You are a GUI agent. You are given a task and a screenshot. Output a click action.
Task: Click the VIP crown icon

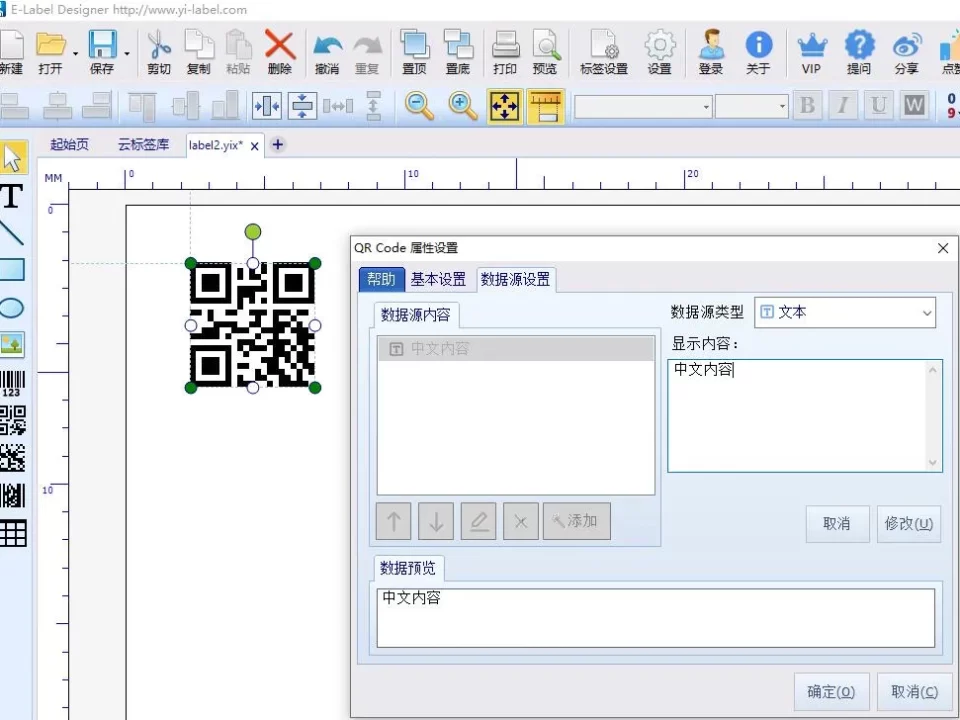coord(811,51)
